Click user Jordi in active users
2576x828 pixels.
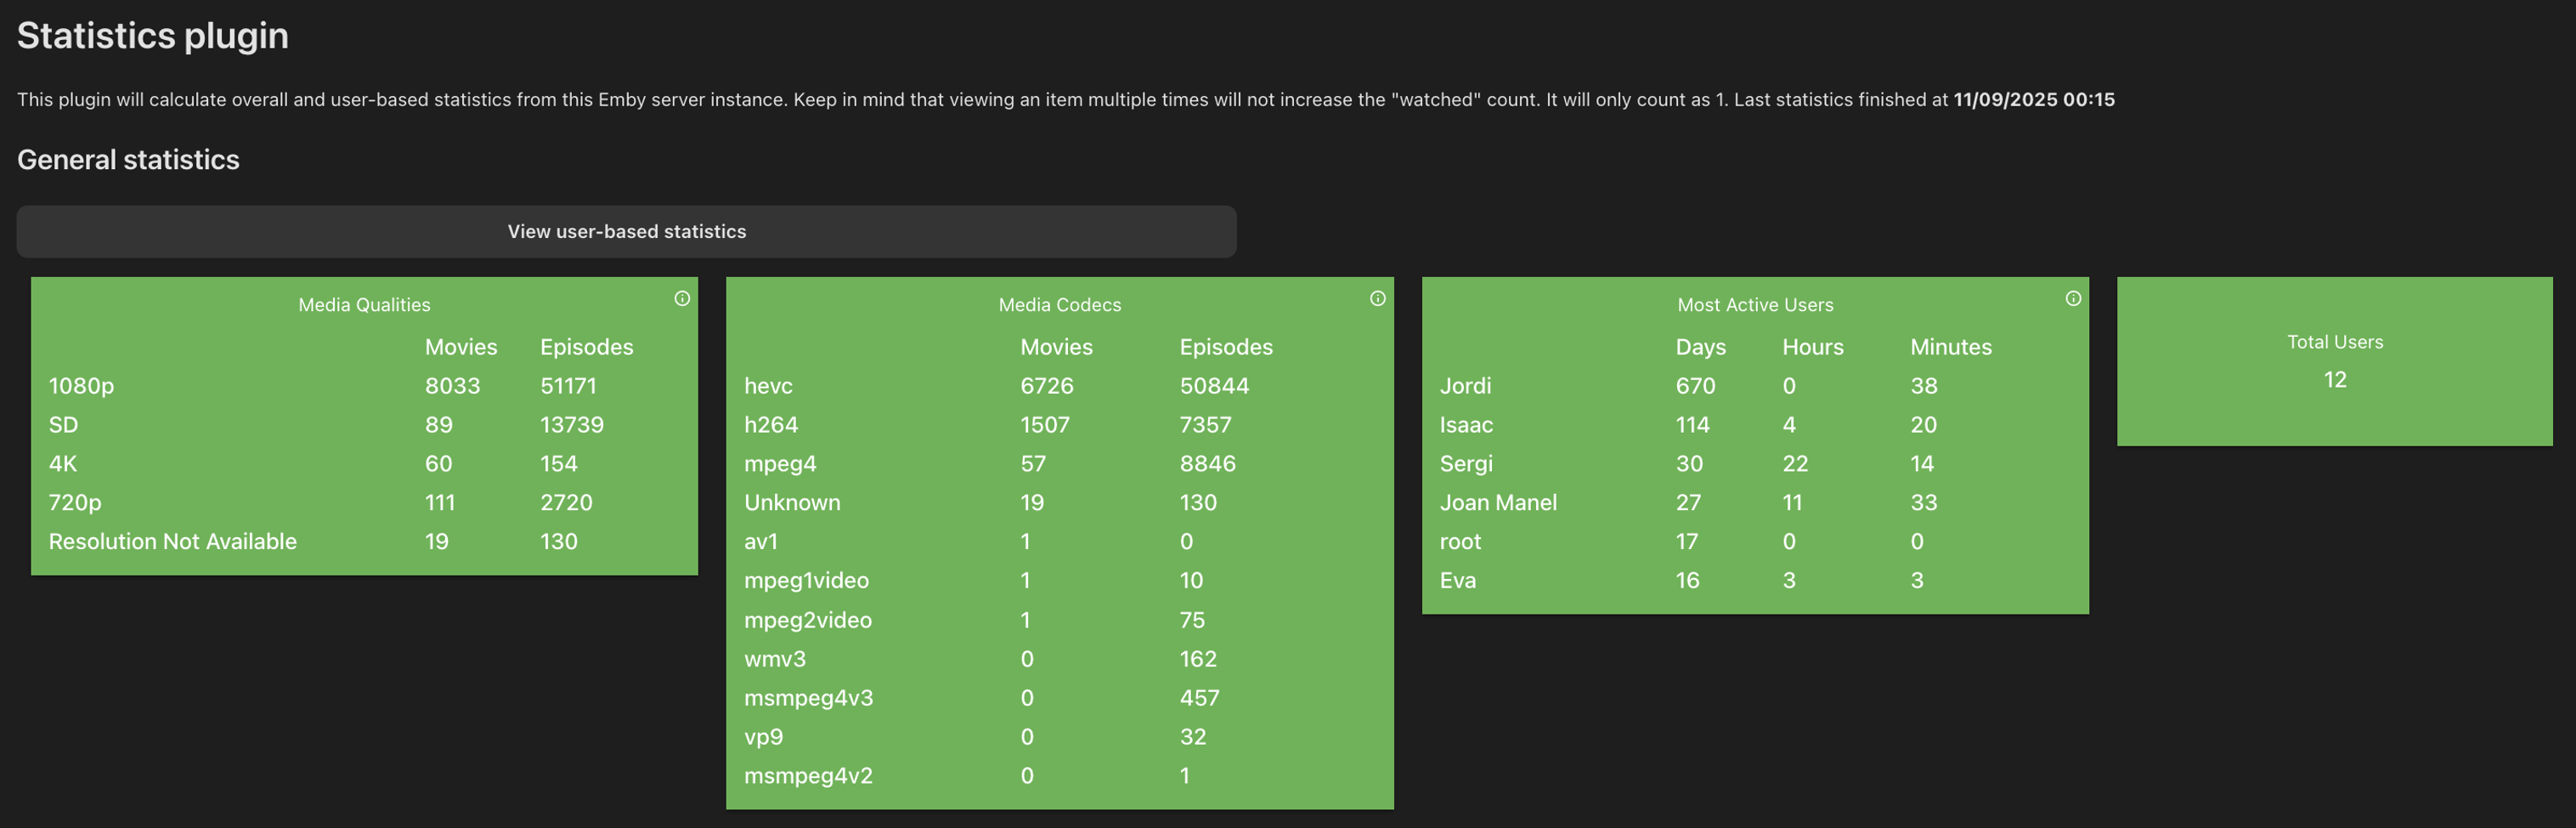(x=1465, y=386)
